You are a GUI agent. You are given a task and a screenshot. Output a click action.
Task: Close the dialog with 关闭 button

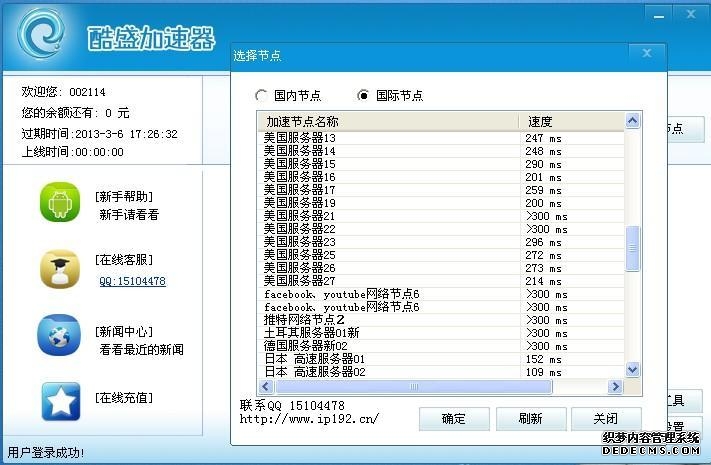(606, 419)
